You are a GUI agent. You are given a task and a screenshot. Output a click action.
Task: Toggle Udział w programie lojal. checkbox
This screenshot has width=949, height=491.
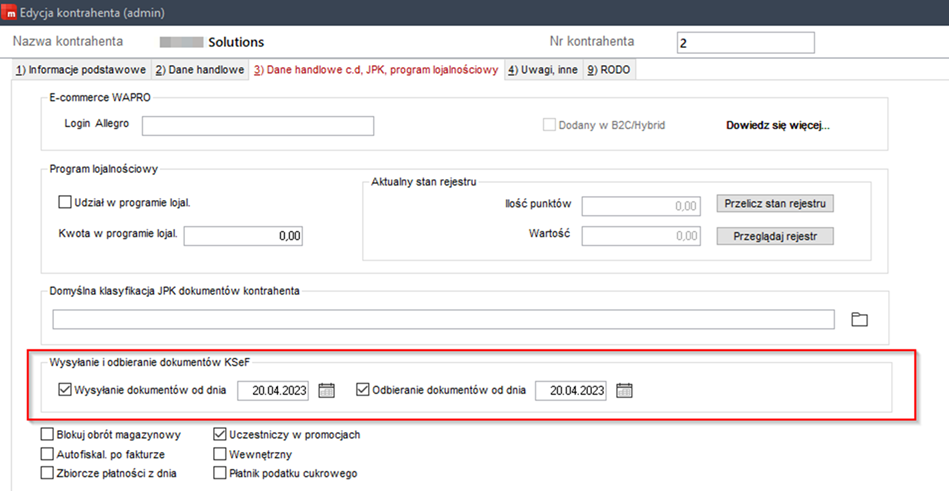(66, 202)
